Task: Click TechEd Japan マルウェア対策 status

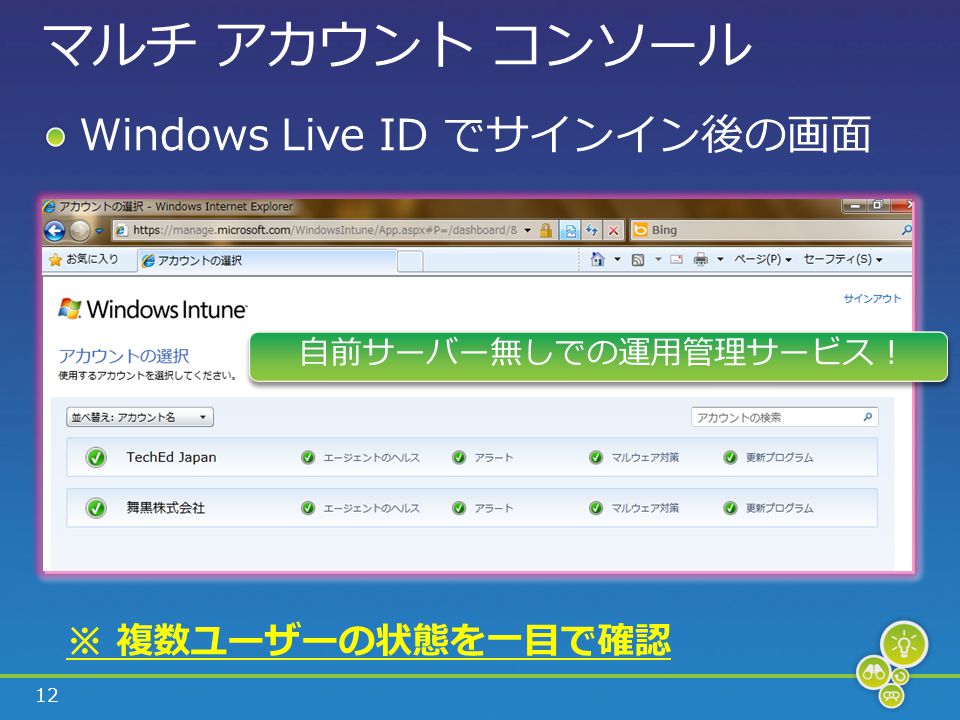Action: point(634,457)
